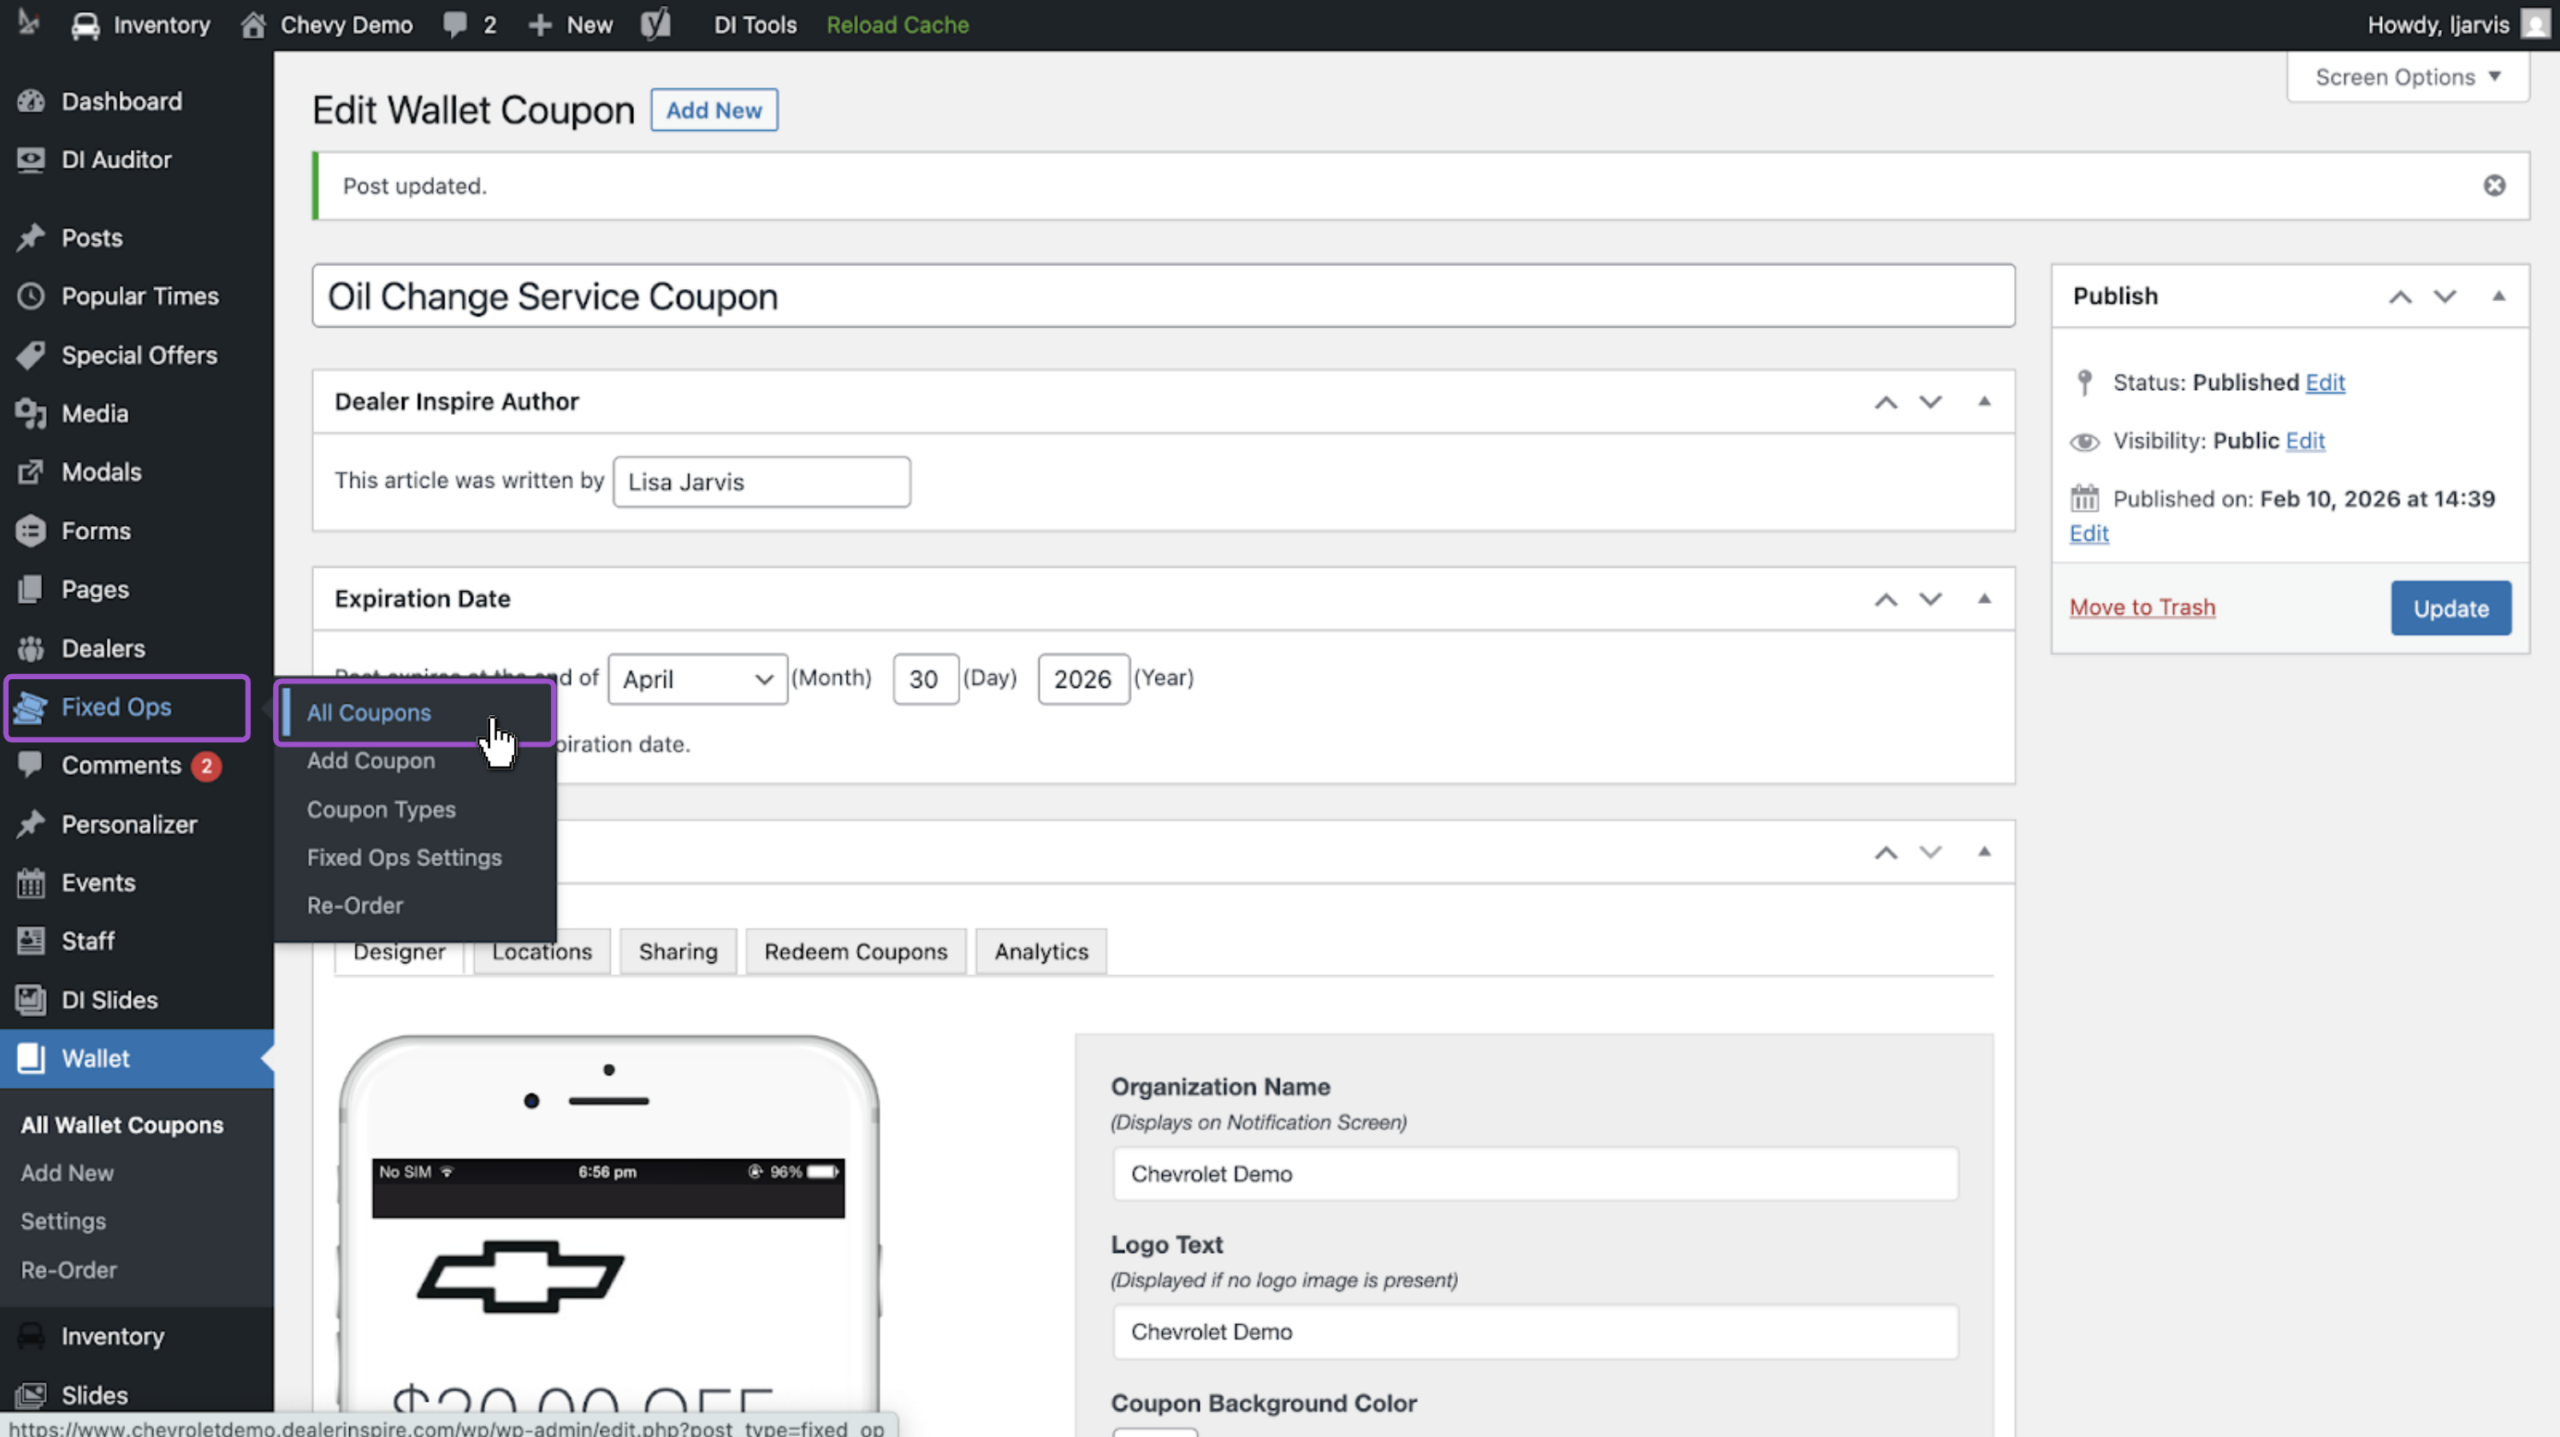The width and height of the screenshot is (2560, 1437).
Task: Click the expiration Day field
Action: pos(925,679)
